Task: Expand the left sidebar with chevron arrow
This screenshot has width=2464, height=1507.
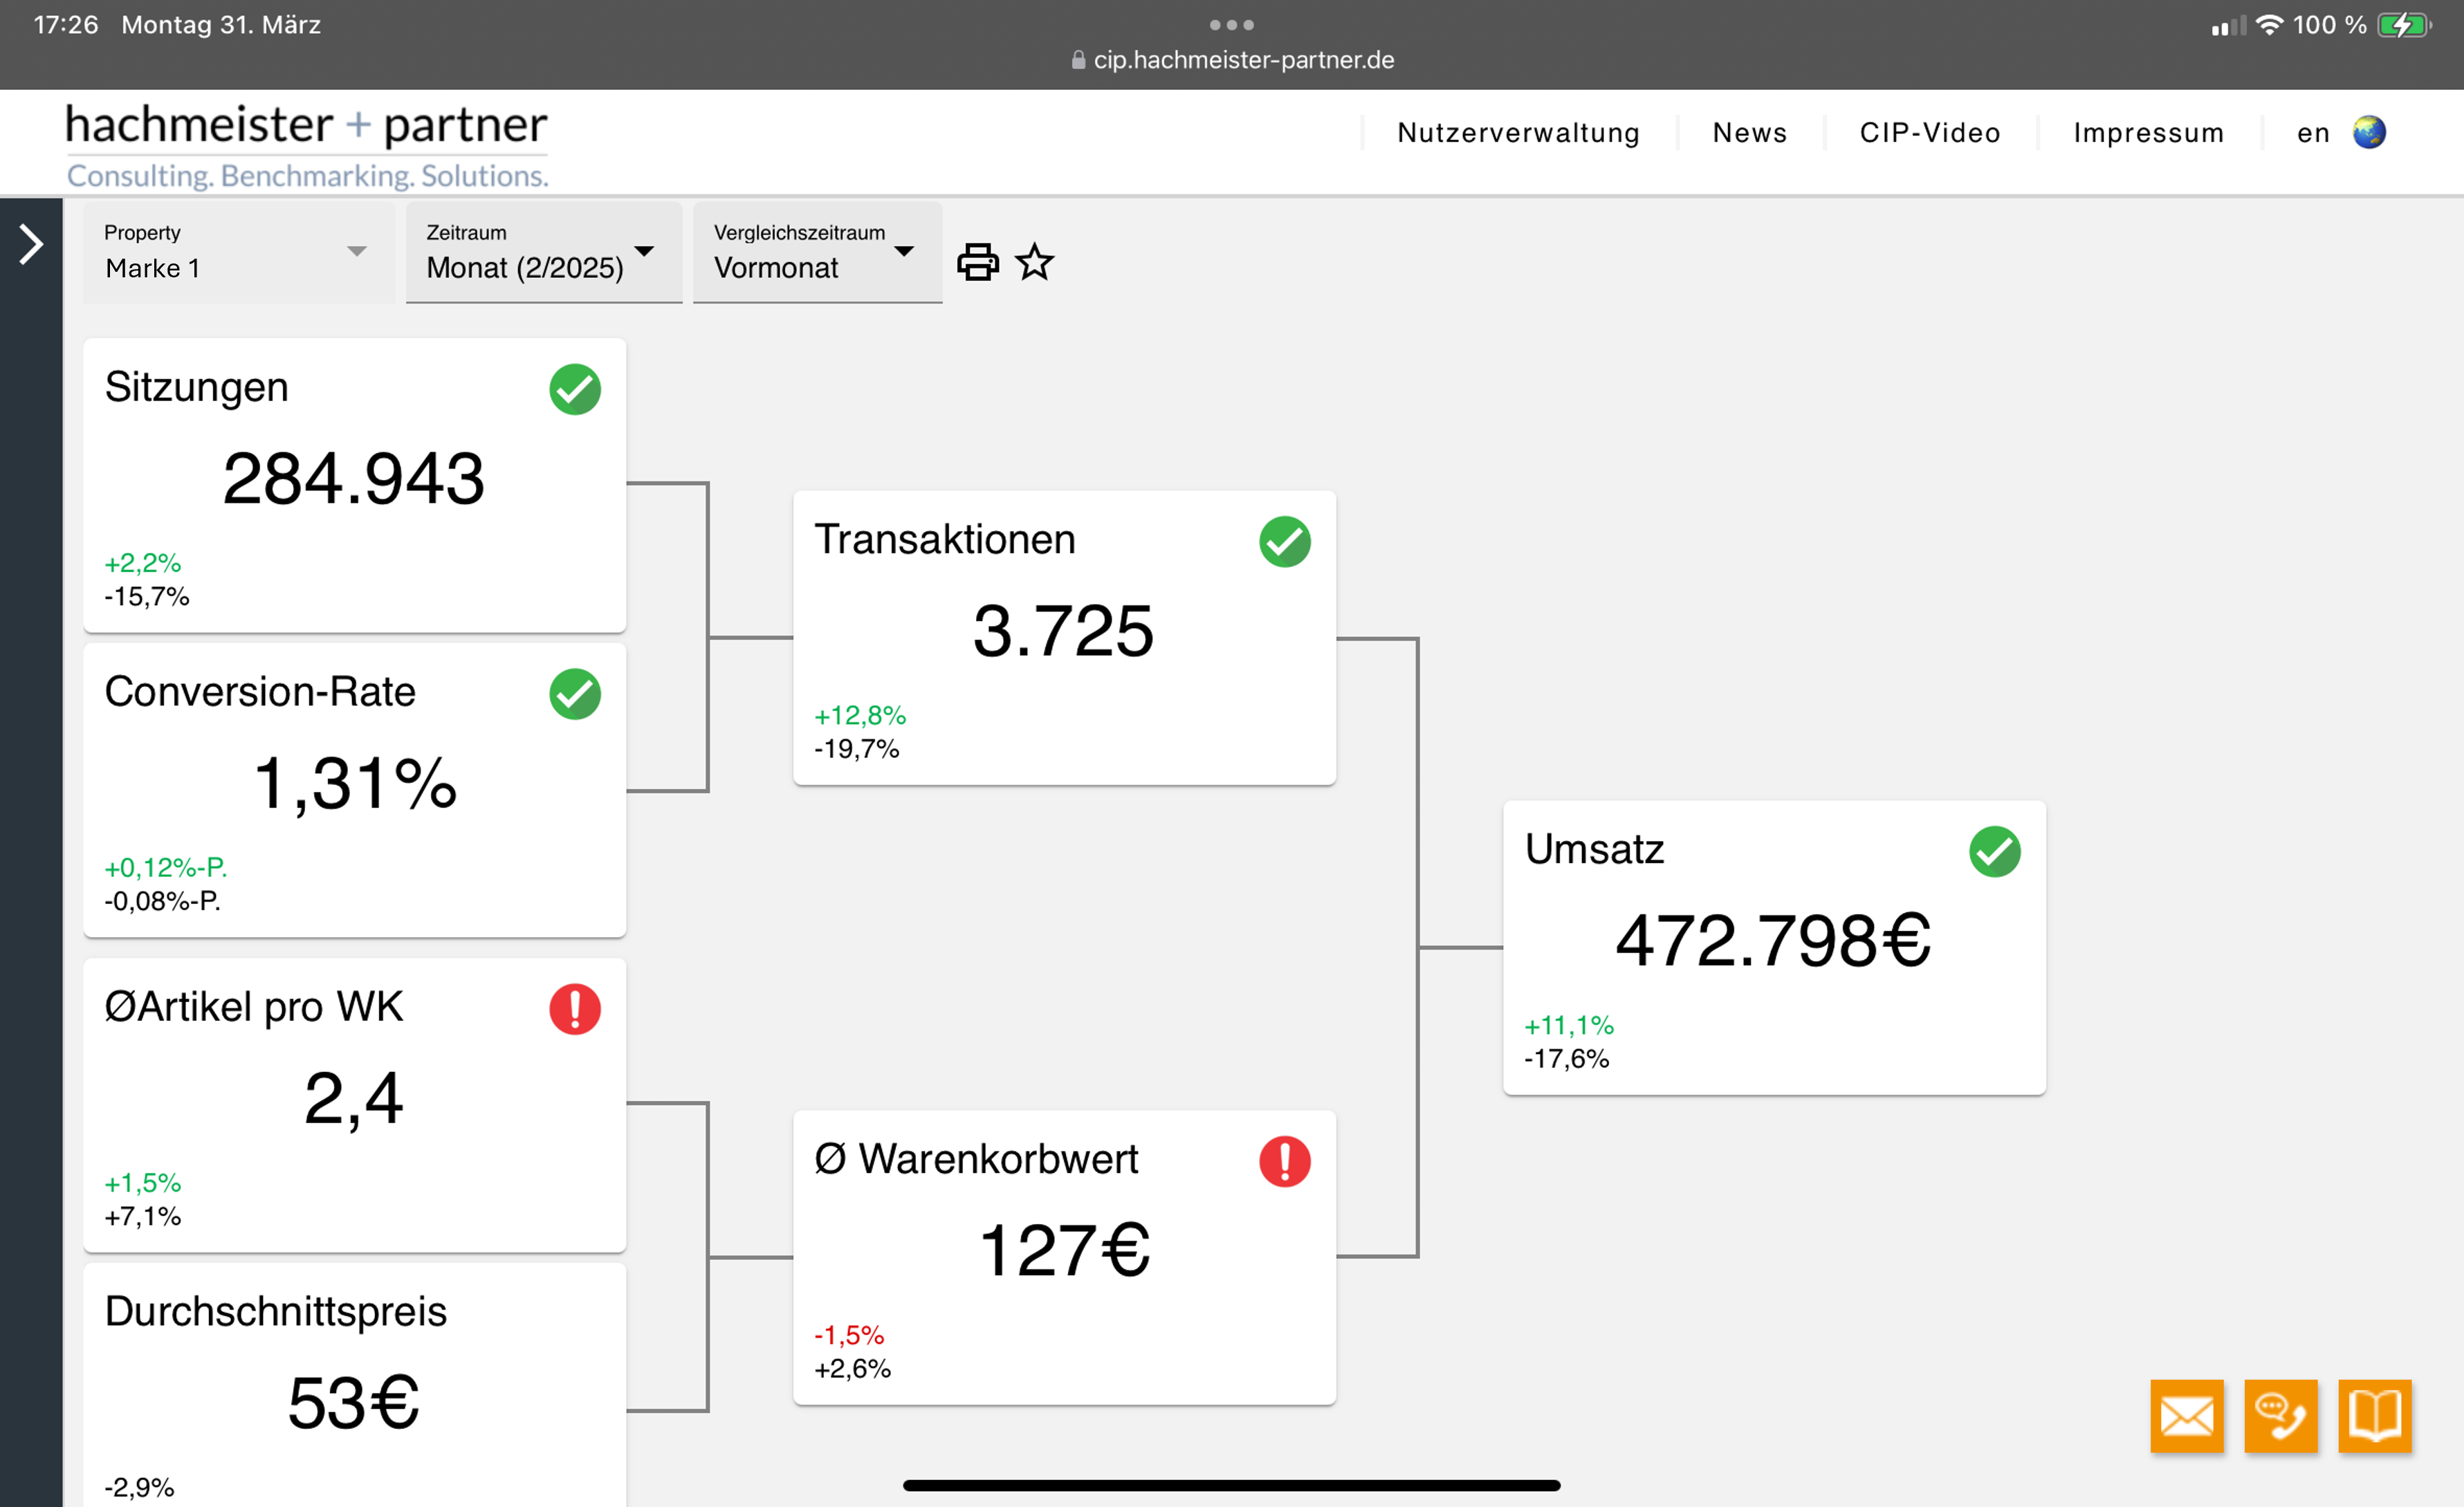Action: (x=31, y=244)
